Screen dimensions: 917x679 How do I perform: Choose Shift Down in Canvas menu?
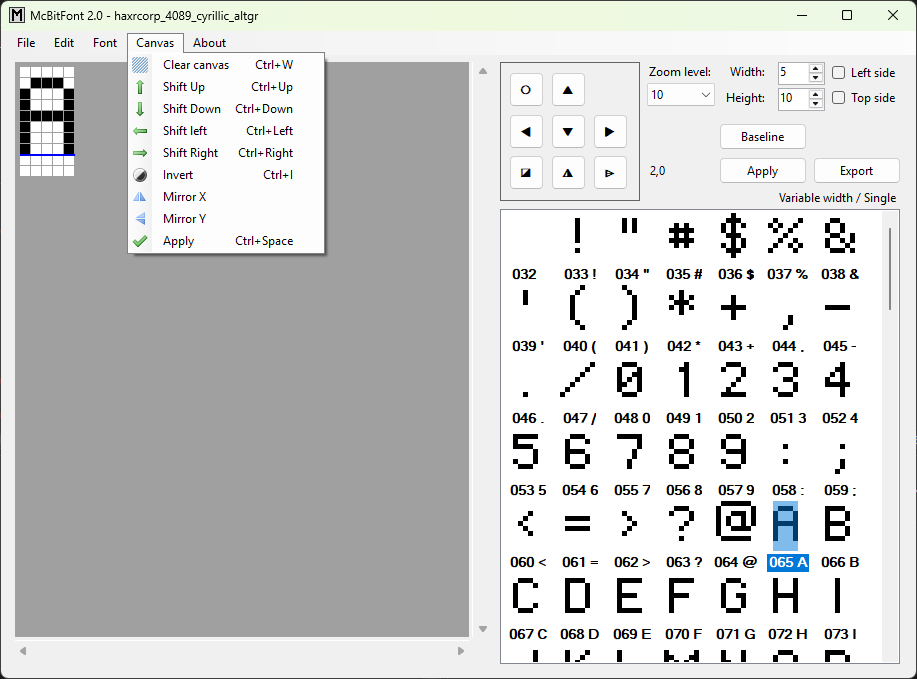click(226, 109)
